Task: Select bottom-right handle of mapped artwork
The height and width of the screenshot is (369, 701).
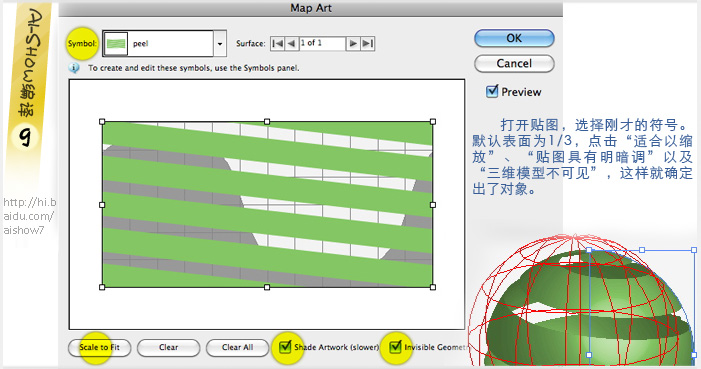Action: [433, 287]
